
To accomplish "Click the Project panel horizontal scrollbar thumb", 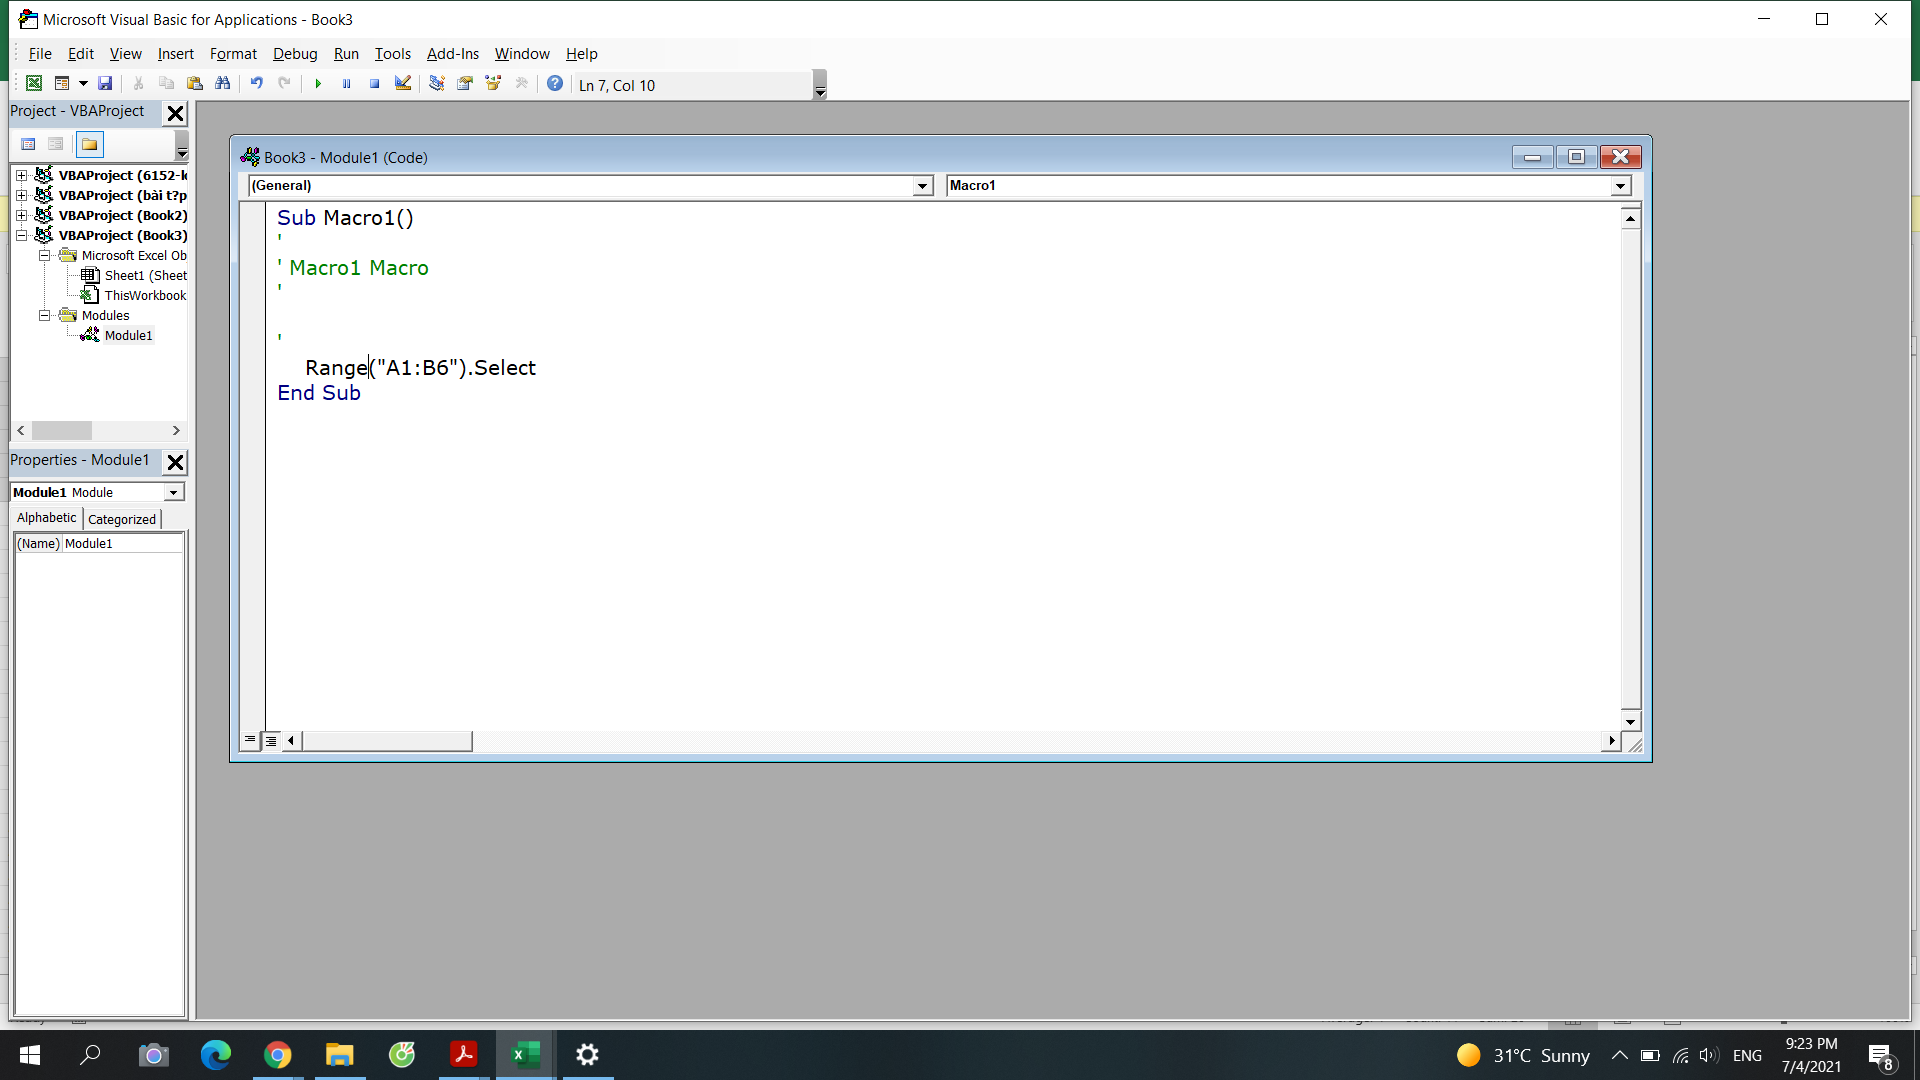I will pyautogui.click(x=62, y=430).
